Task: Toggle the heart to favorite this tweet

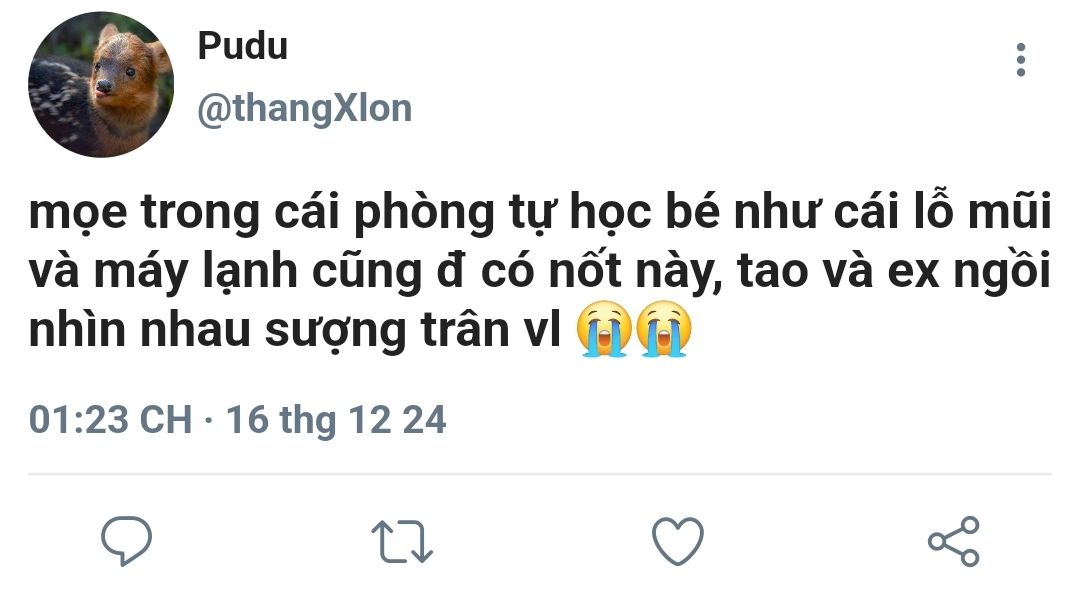Action: pyautogui.click(x=678, y=541)
